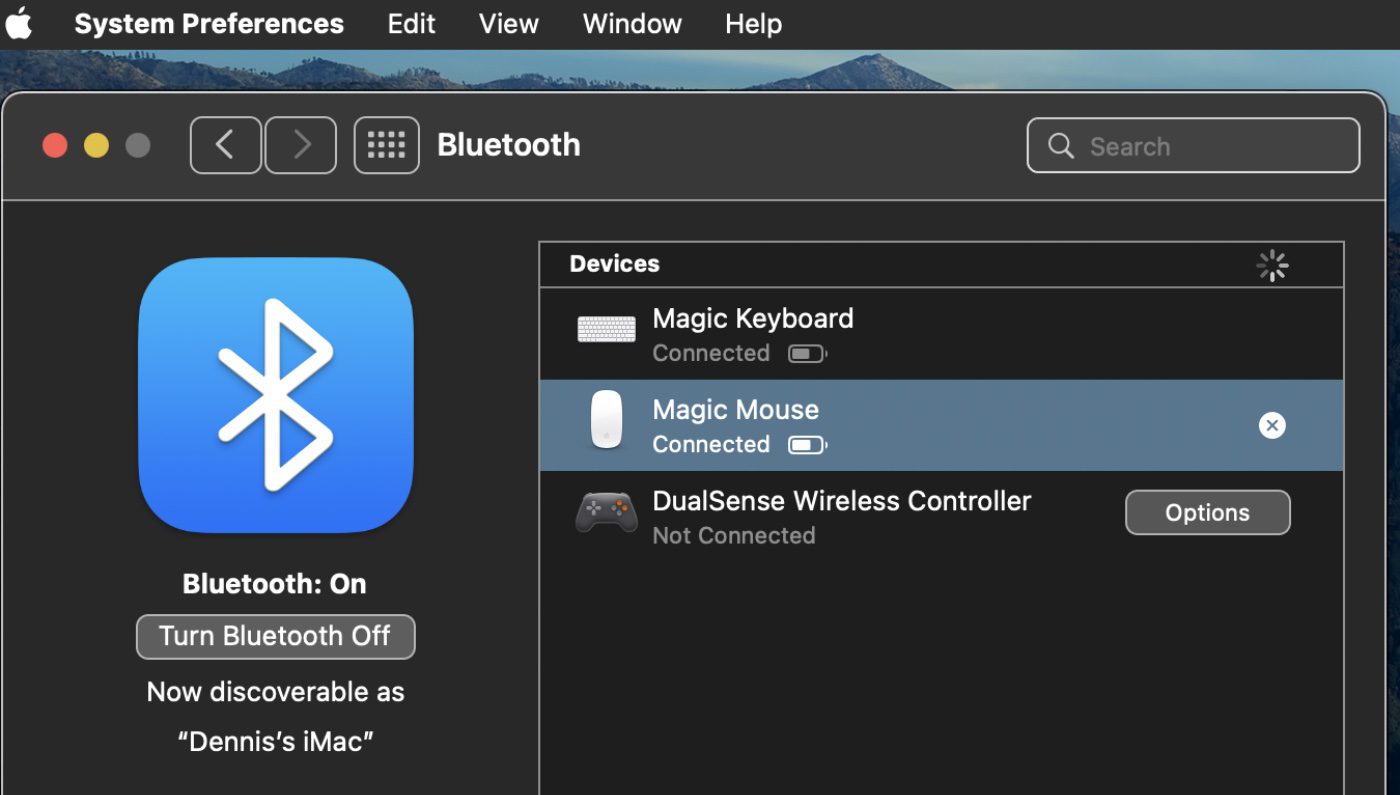Open the Window menu

(632, 24)
